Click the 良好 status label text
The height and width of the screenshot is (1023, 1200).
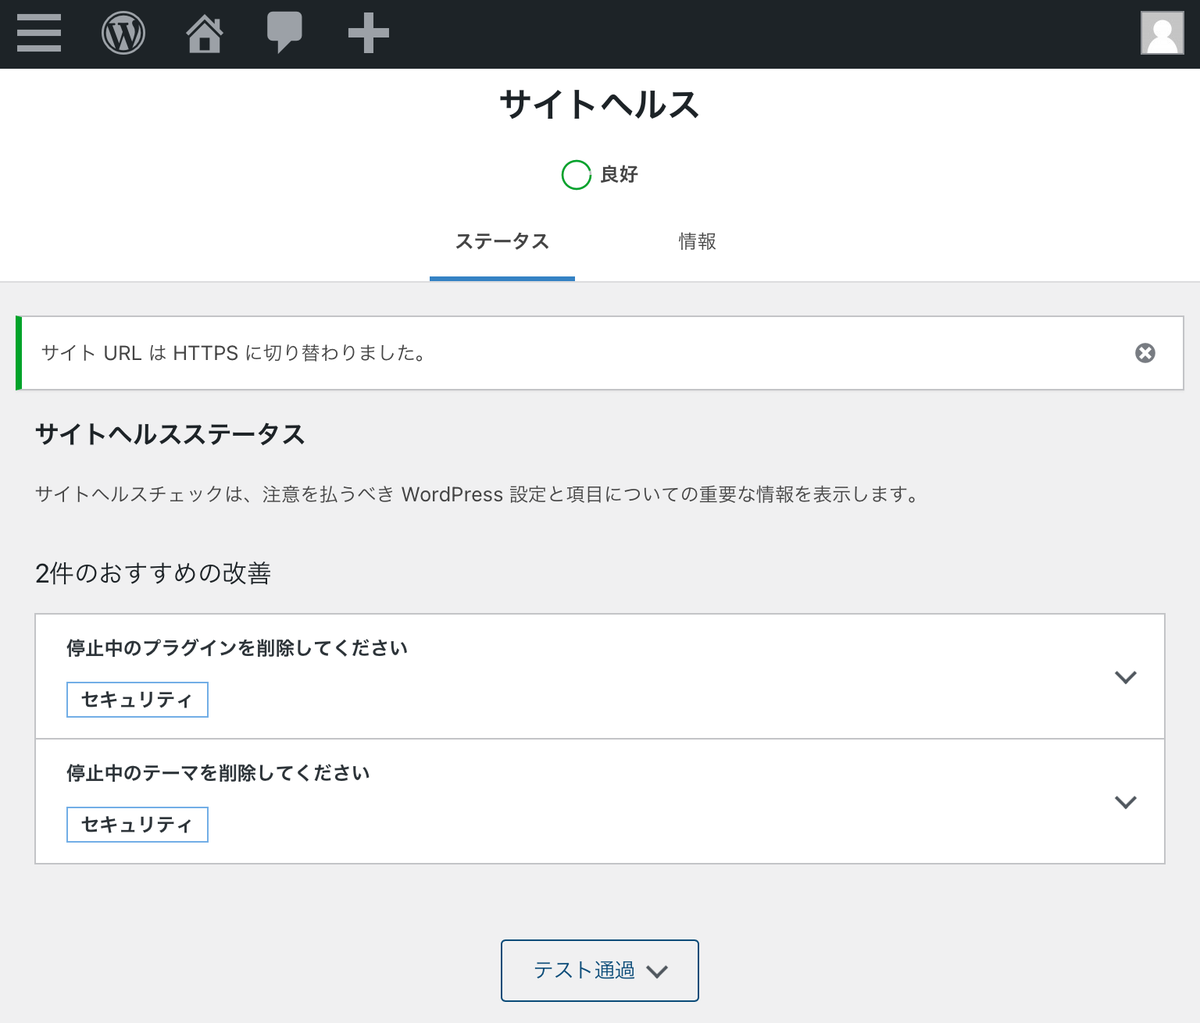coord(621,174)
